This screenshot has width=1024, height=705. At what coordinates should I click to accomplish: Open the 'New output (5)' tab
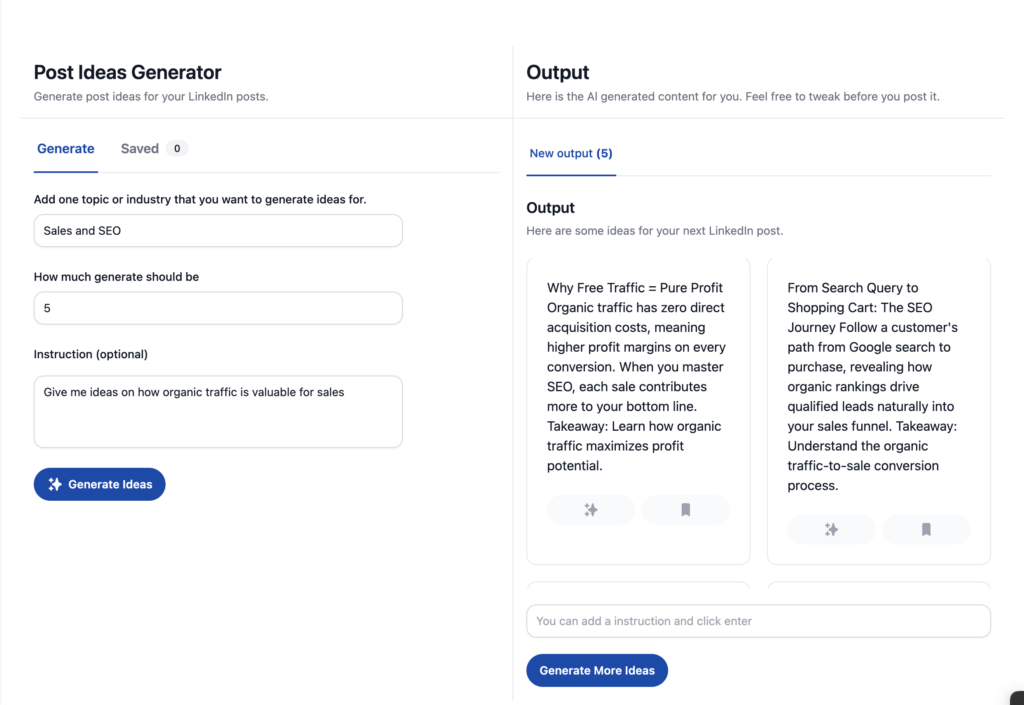tap(571, 153)
